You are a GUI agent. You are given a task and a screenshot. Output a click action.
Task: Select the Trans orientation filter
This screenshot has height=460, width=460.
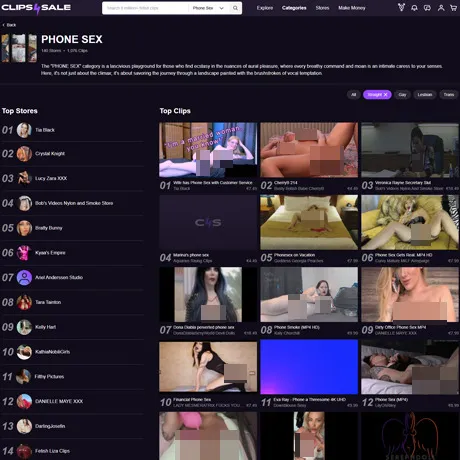[449, 95]
